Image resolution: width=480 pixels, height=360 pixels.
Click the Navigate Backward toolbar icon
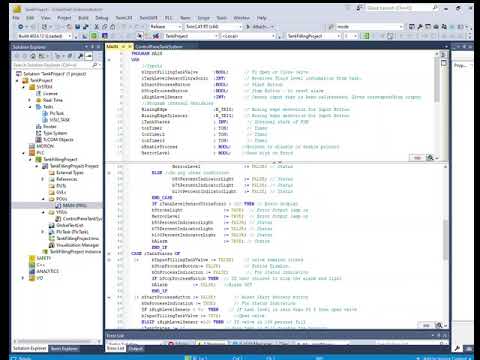tap(21, 27)
